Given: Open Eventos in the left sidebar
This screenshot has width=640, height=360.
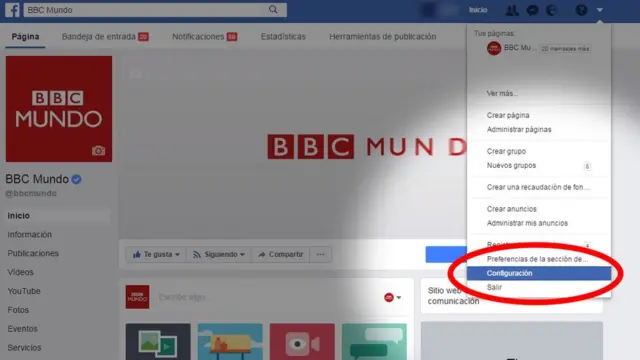Looking at the screenshot, I should [x=22, y=329].
